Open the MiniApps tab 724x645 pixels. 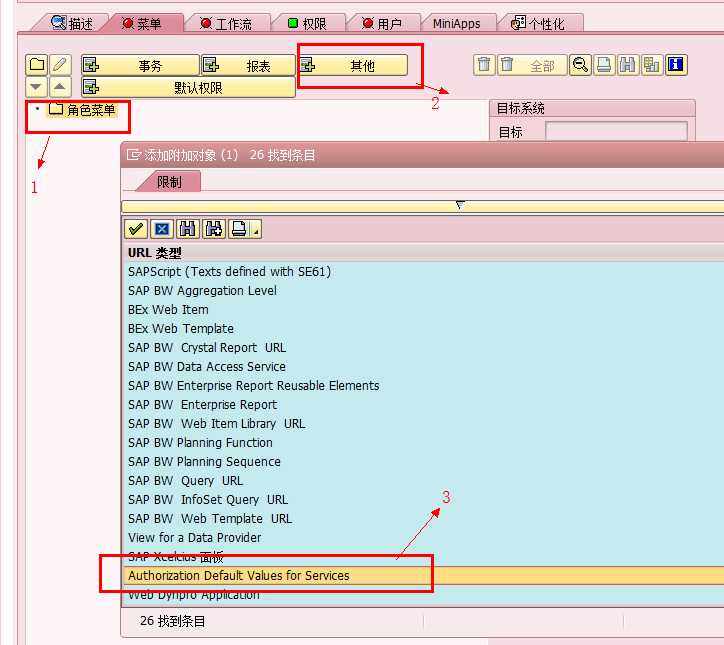457,23
